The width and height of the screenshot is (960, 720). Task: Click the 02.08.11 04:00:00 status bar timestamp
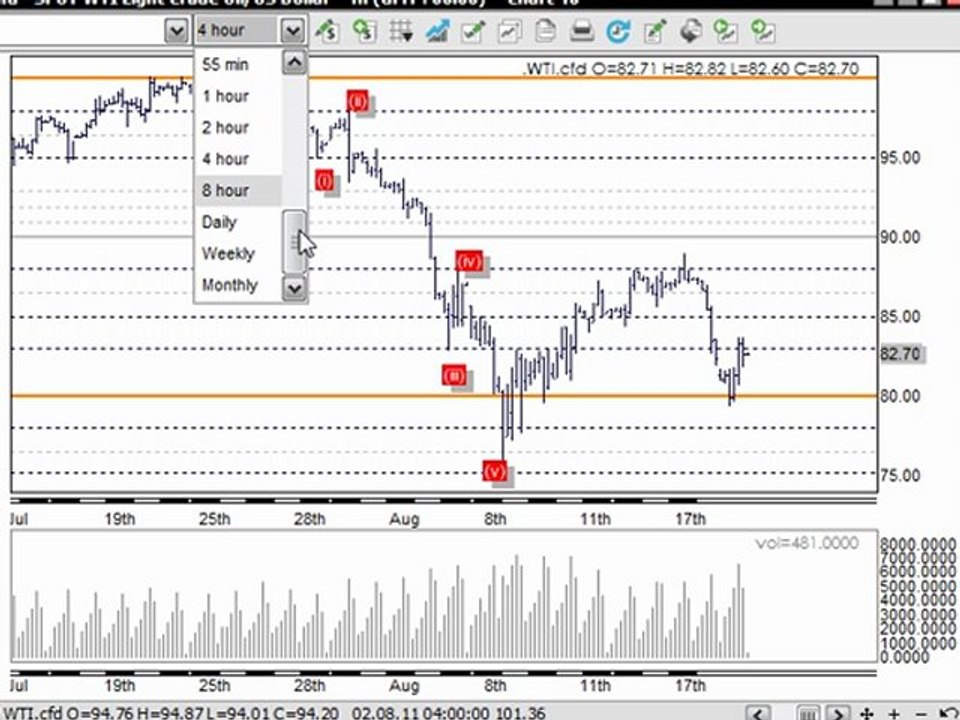click(x=421, y=714)
